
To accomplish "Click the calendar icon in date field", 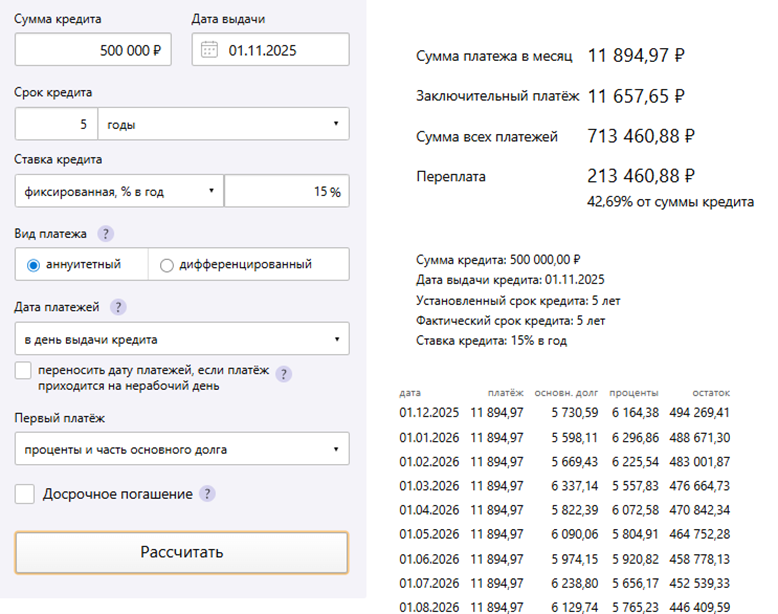I will [209, 49].
